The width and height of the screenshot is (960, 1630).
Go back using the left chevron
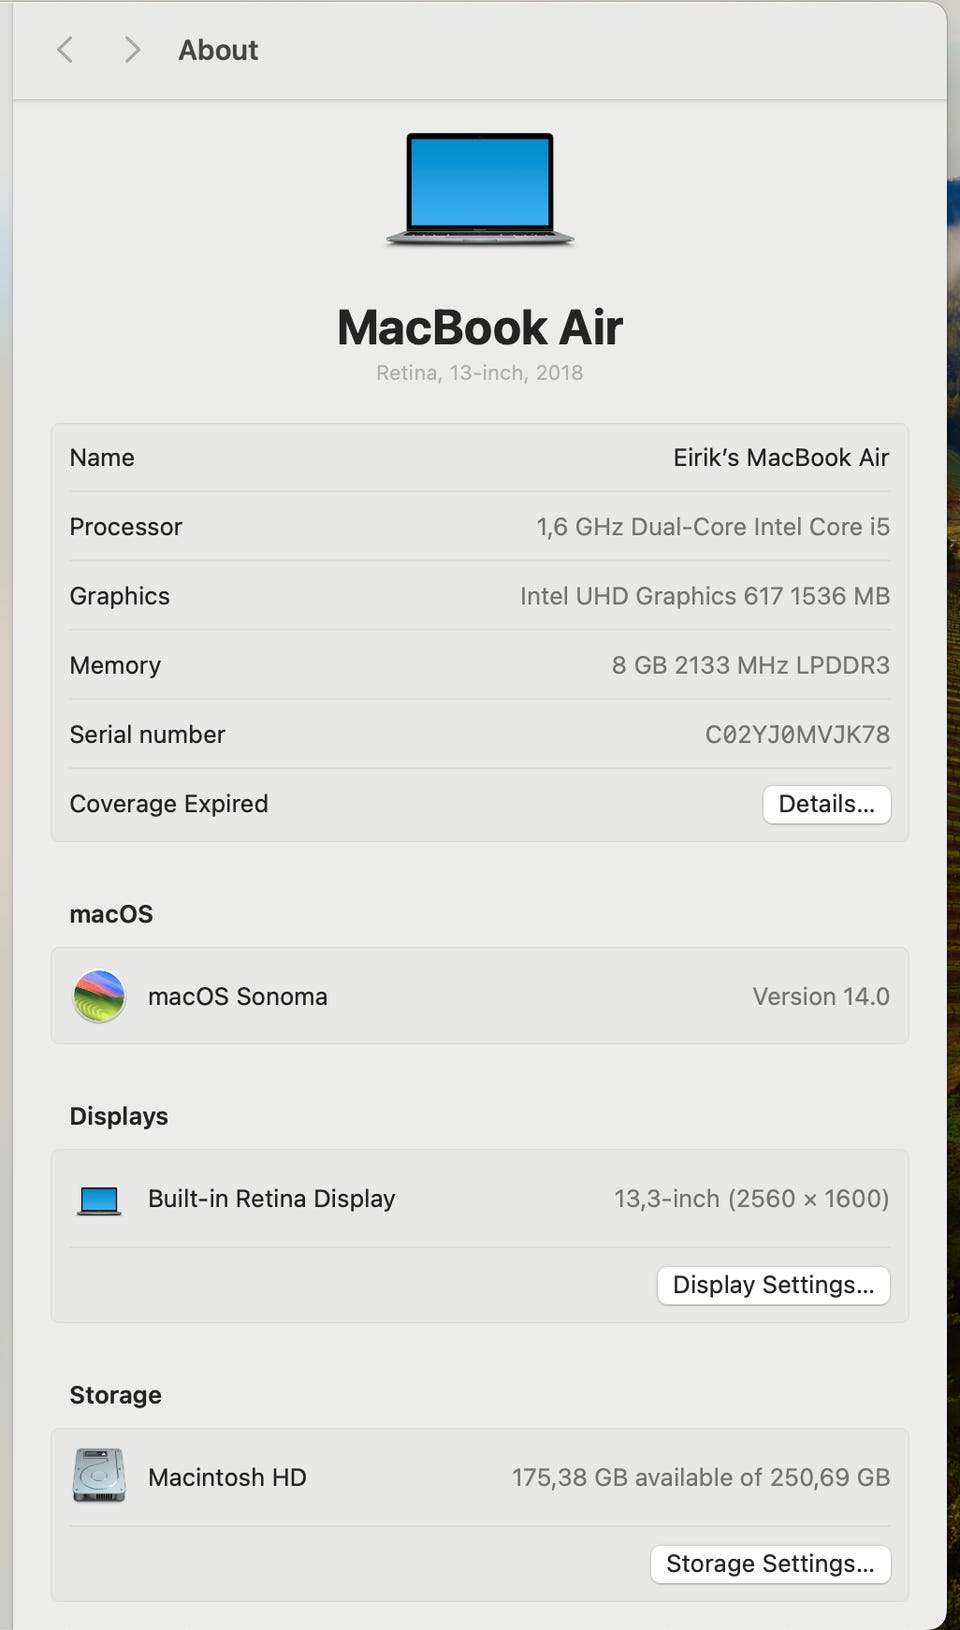coord(66,50)
